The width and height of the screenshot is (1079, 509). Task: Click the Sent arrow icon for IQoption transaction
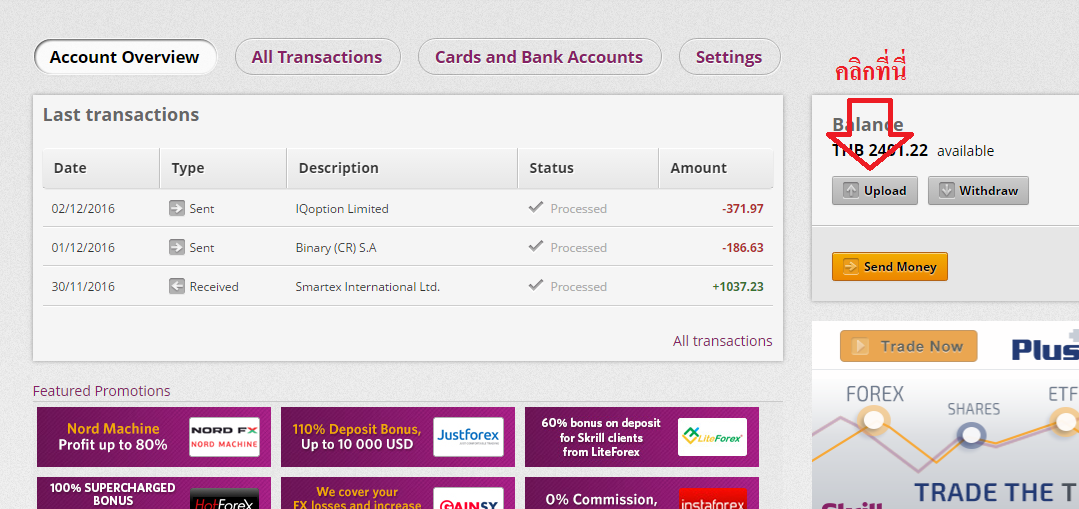click(x=177, y=208)
